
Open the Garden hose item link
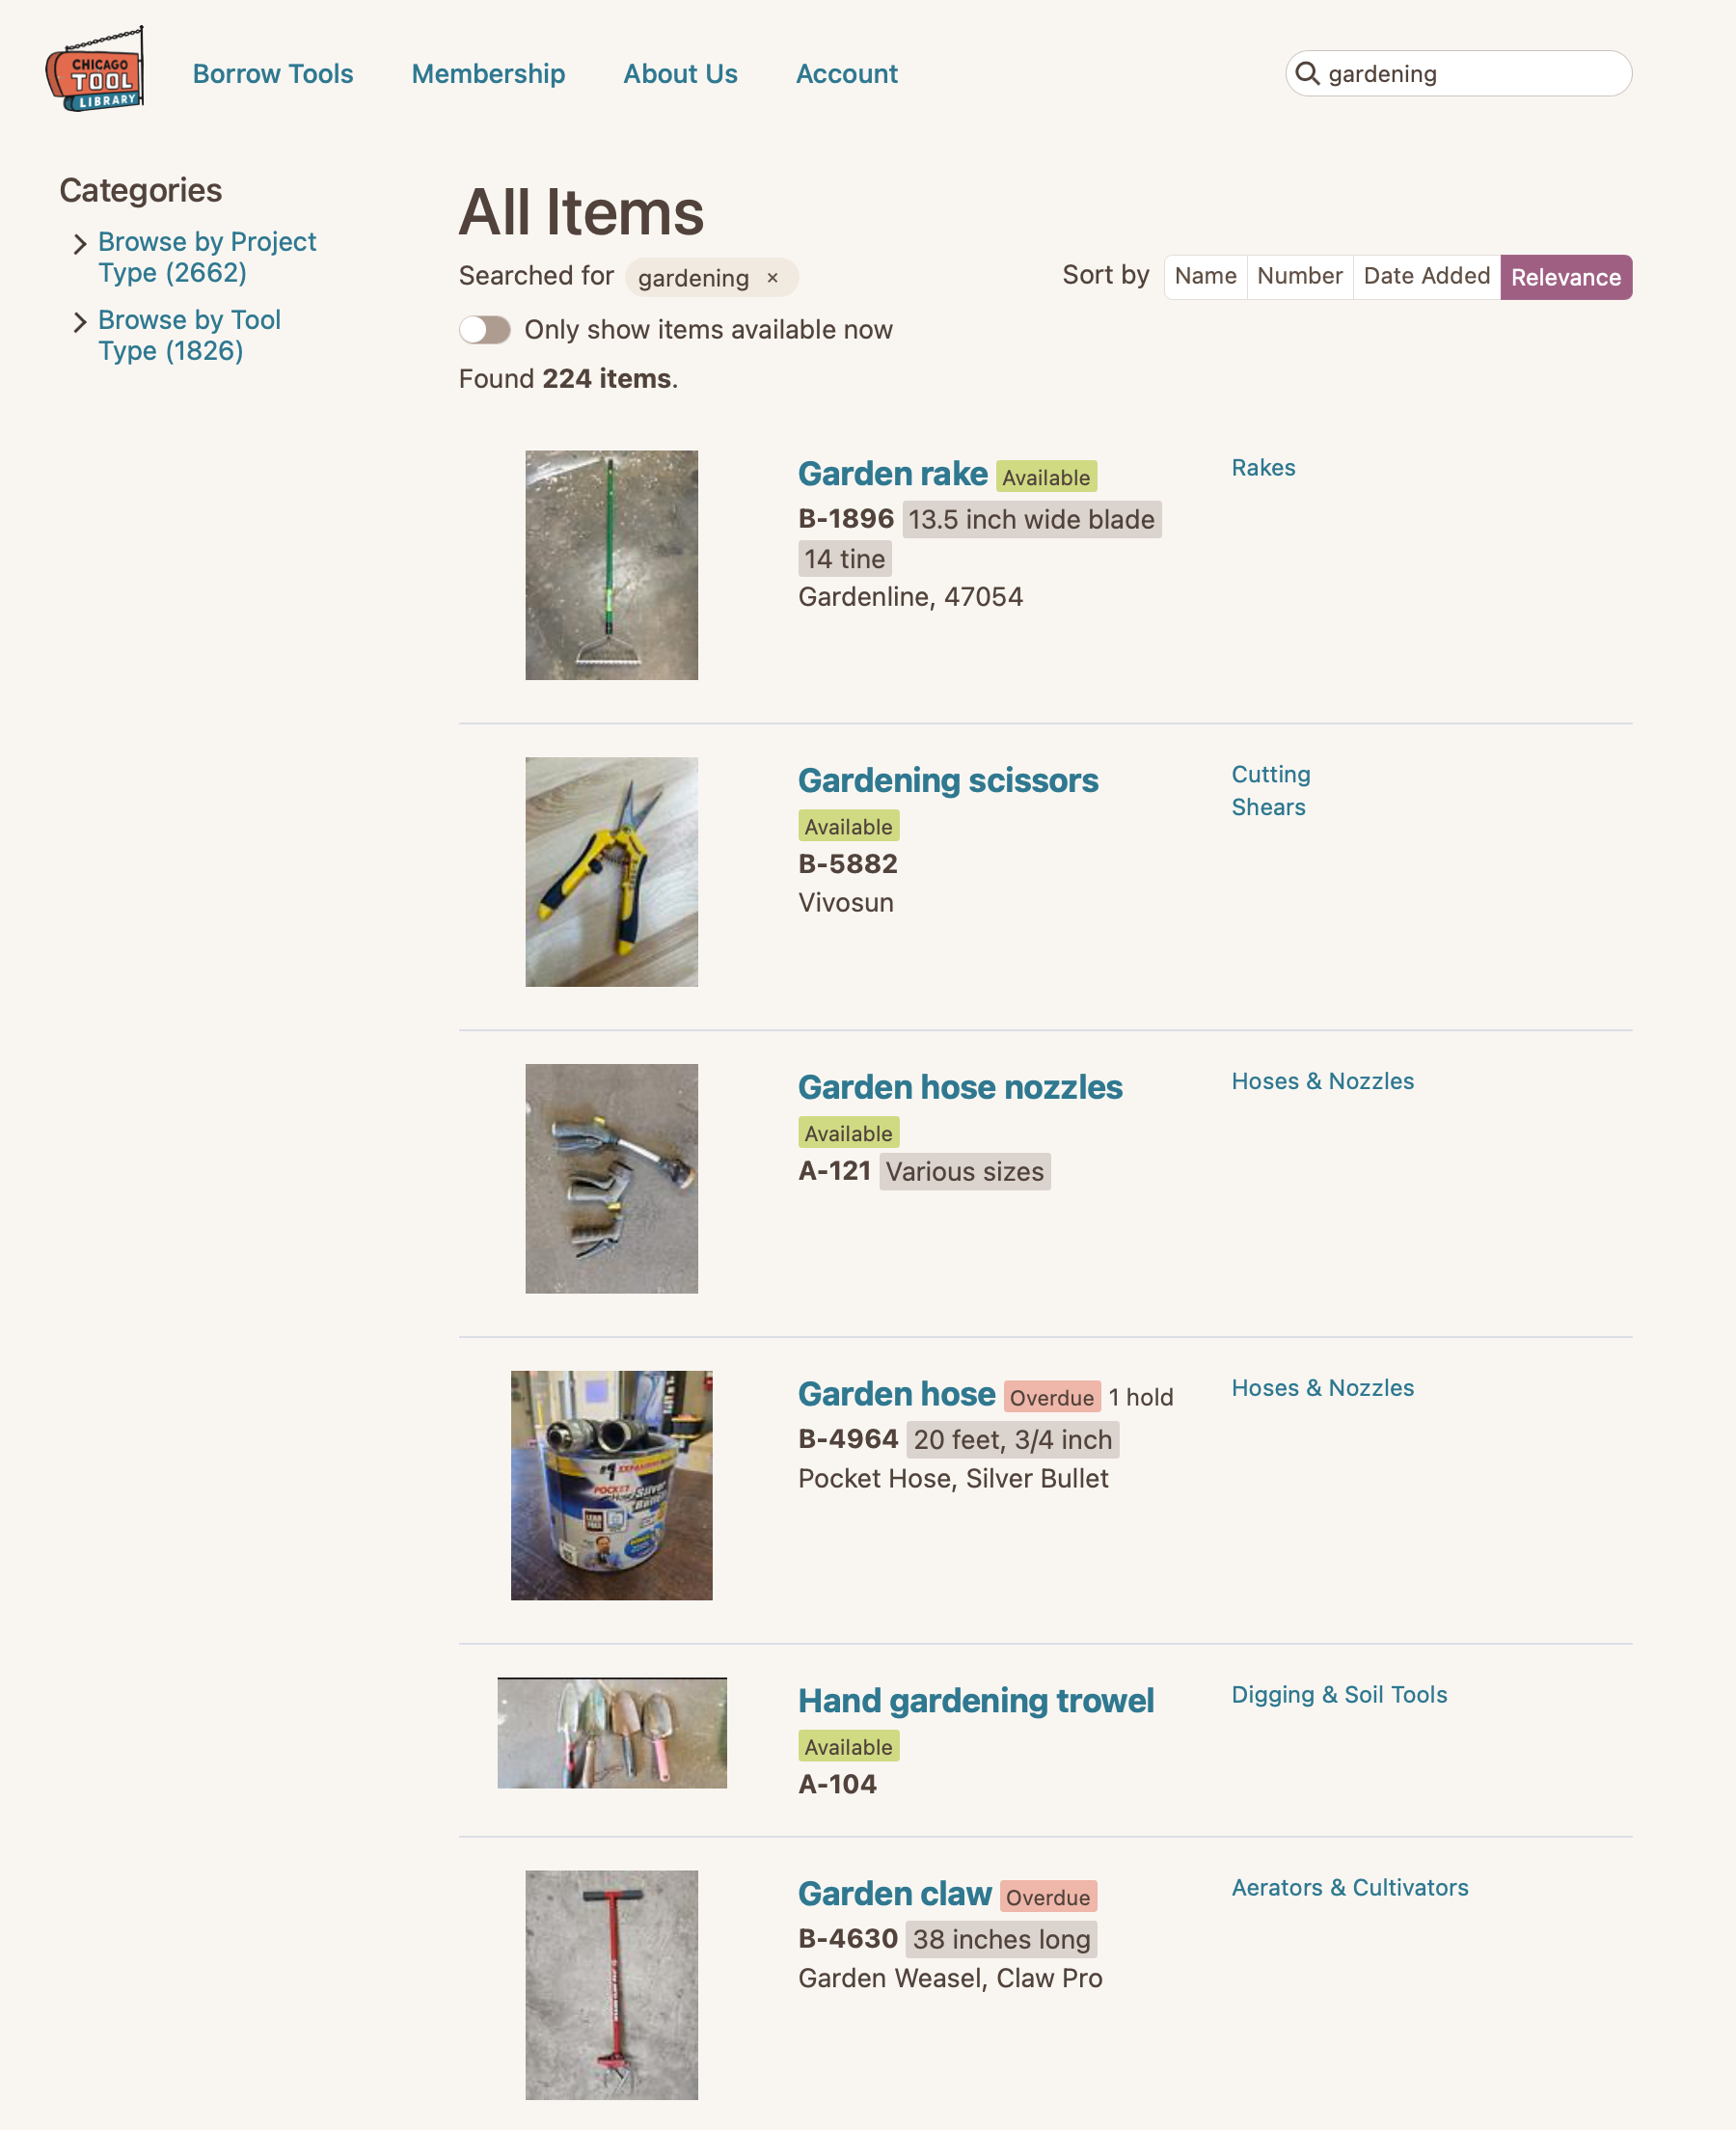coord(896,1394)
